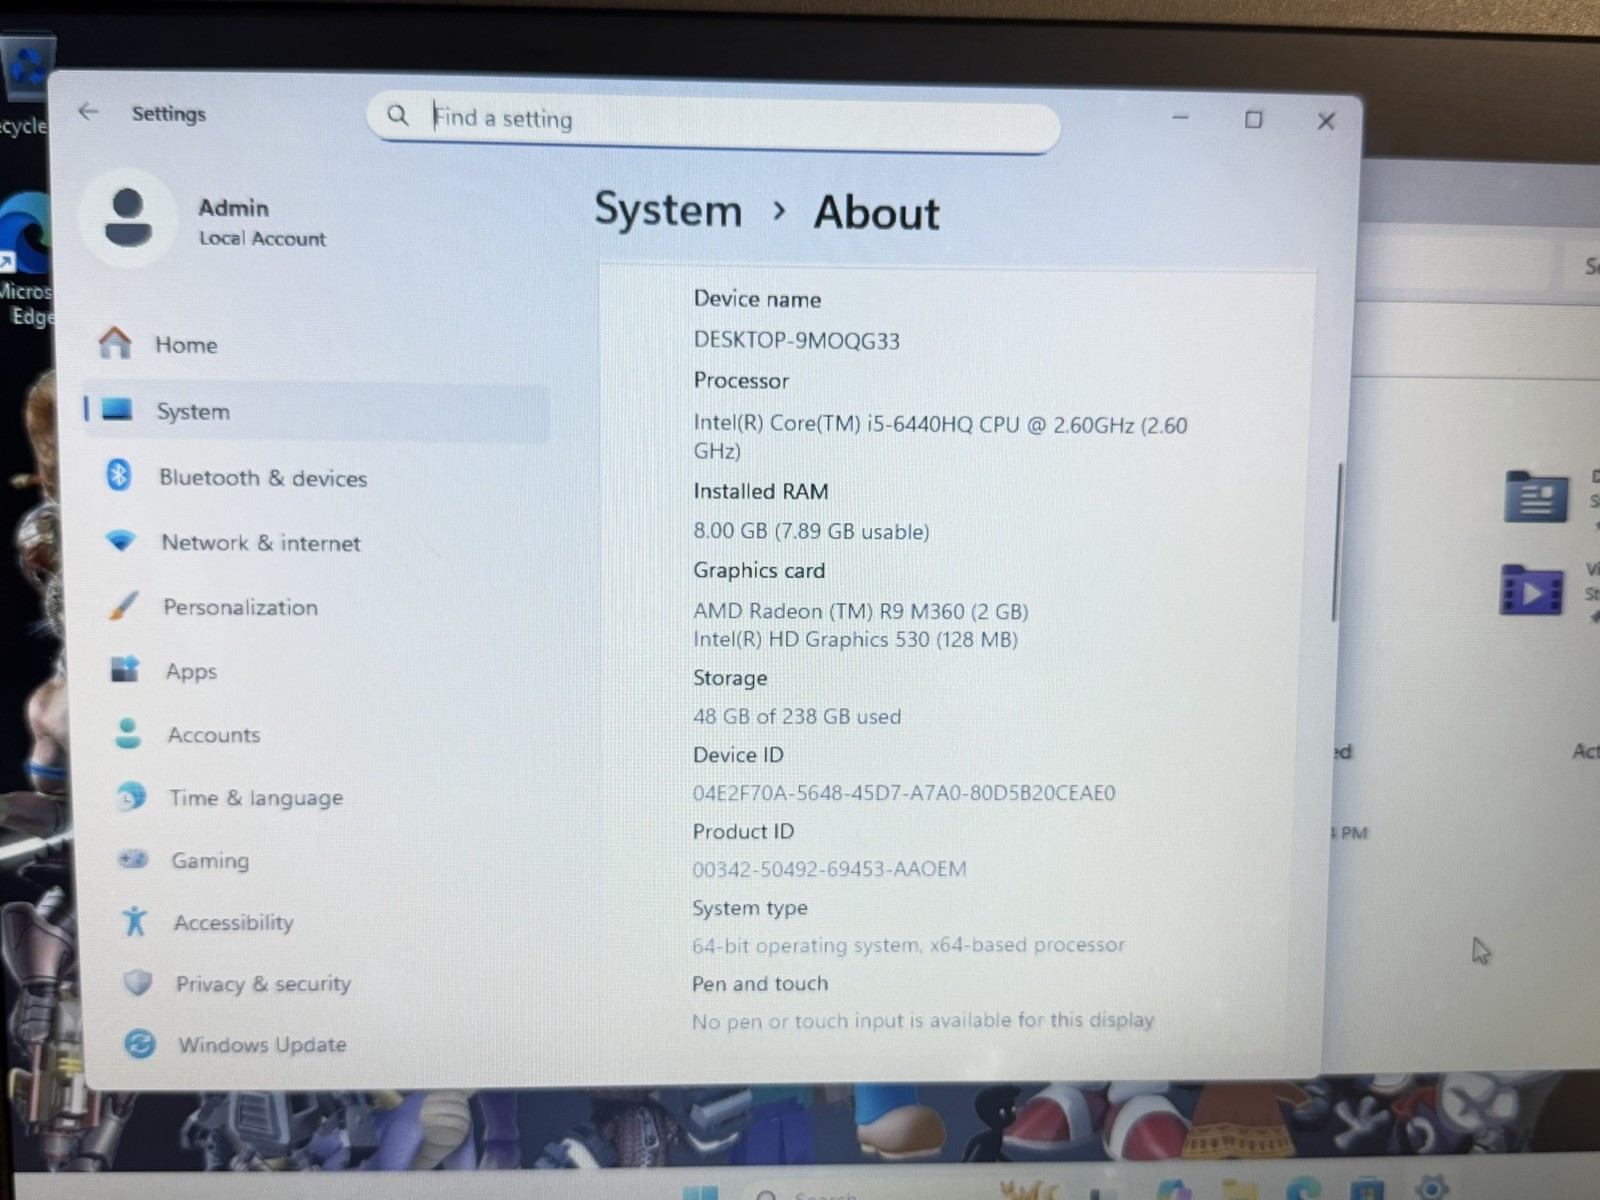The width and height of the screenshot is (1600, 1200).
Task: Open the Admin account avatar
Action: point(128,218)
